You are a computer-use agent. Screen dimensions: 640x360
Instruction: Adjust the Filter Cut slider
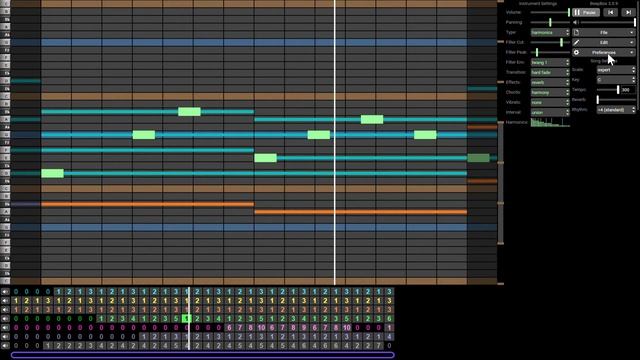pyautogui.click(x=550, y=42)
